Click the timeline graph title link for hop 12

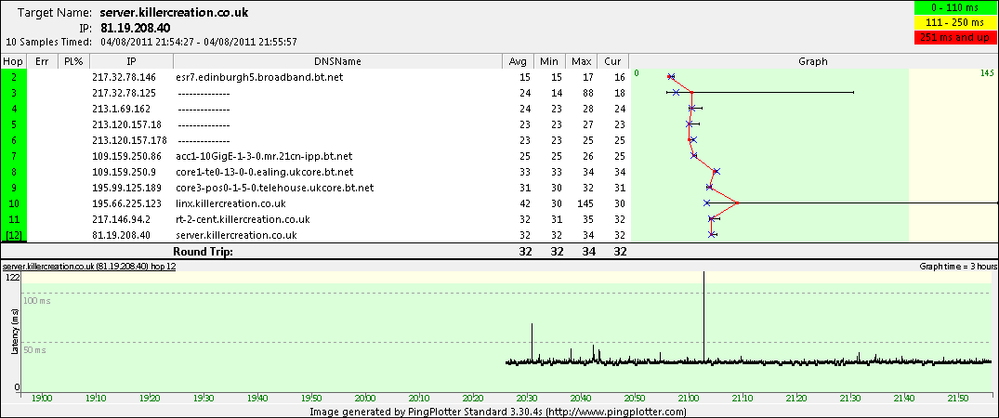89,266
